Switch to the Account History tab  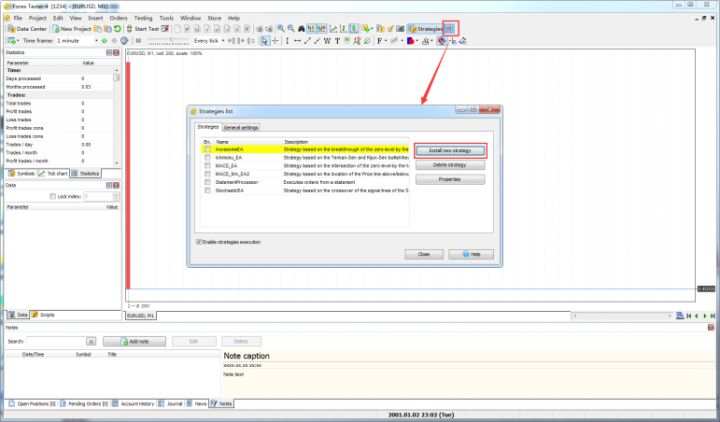coord(133,404)
